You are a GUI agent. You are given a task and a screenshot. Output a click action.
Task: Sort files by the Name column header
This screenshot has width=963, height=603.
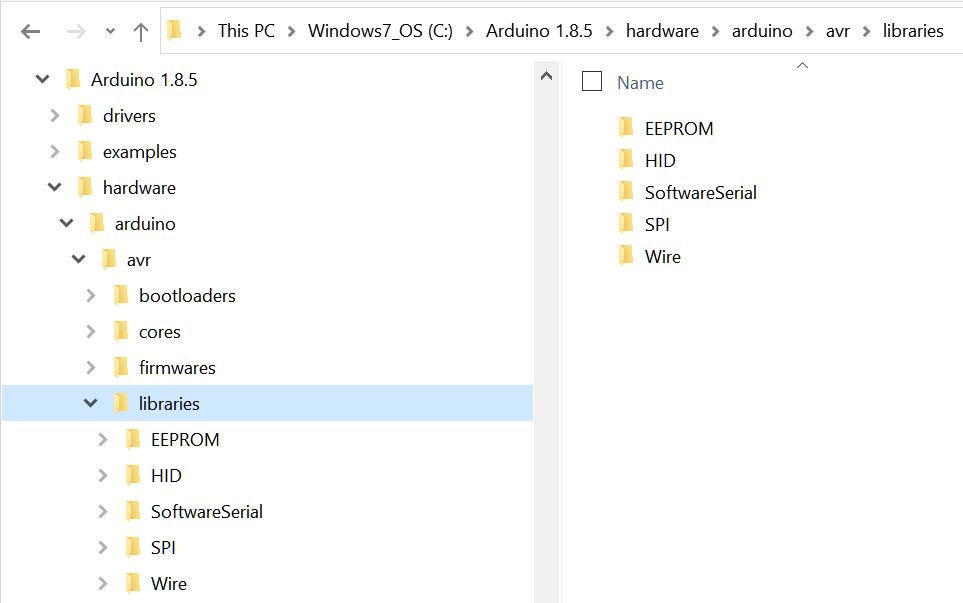click(x=640, y=83)
